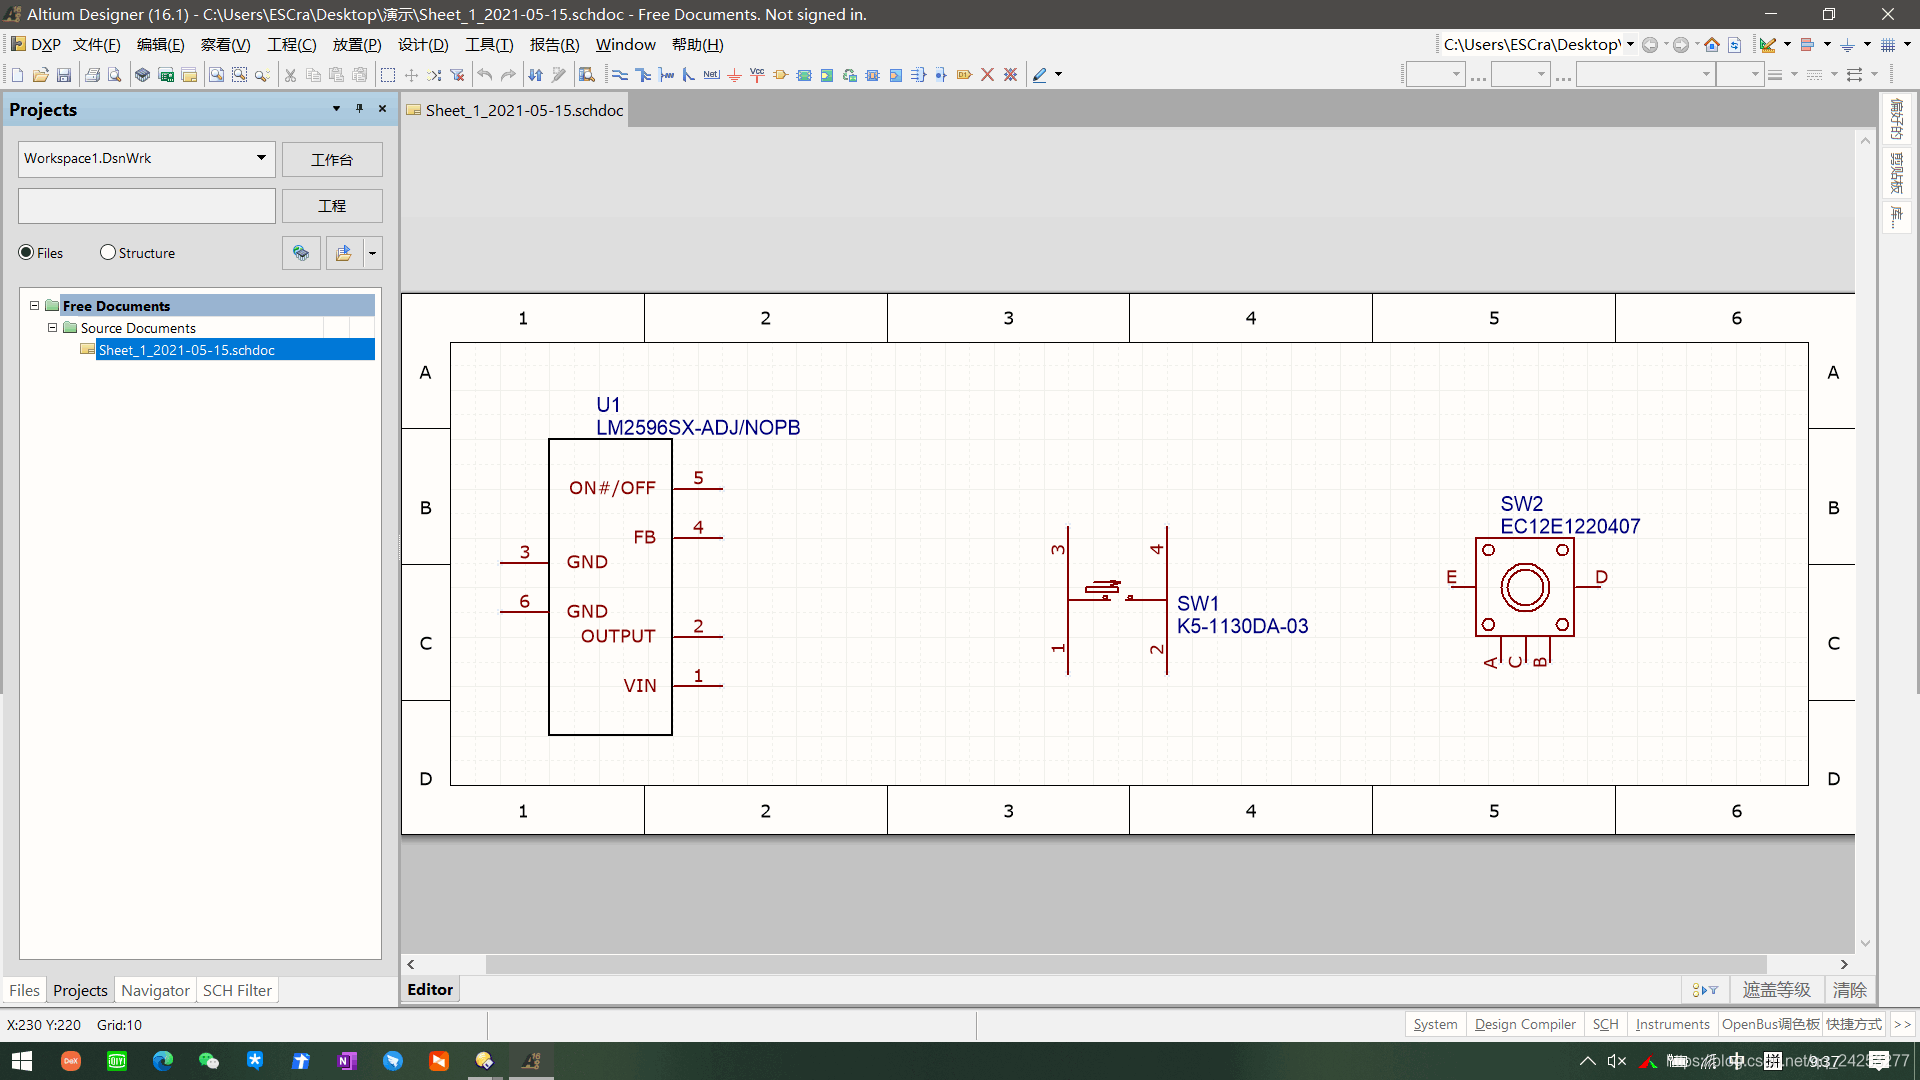Click the 工程 button
This screenshot has height=1080, width=1920.
click(x=330, y=204)
